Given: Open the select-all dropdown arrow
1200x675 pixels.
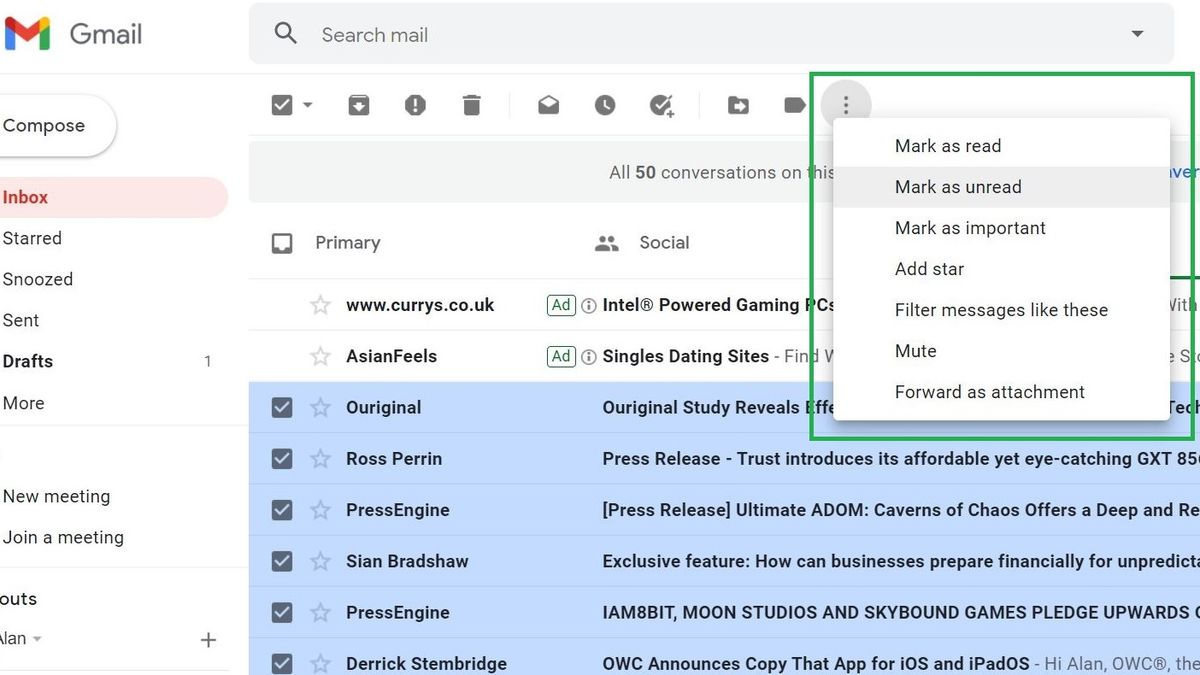Looking at the screenshot, I should (306, 104).
